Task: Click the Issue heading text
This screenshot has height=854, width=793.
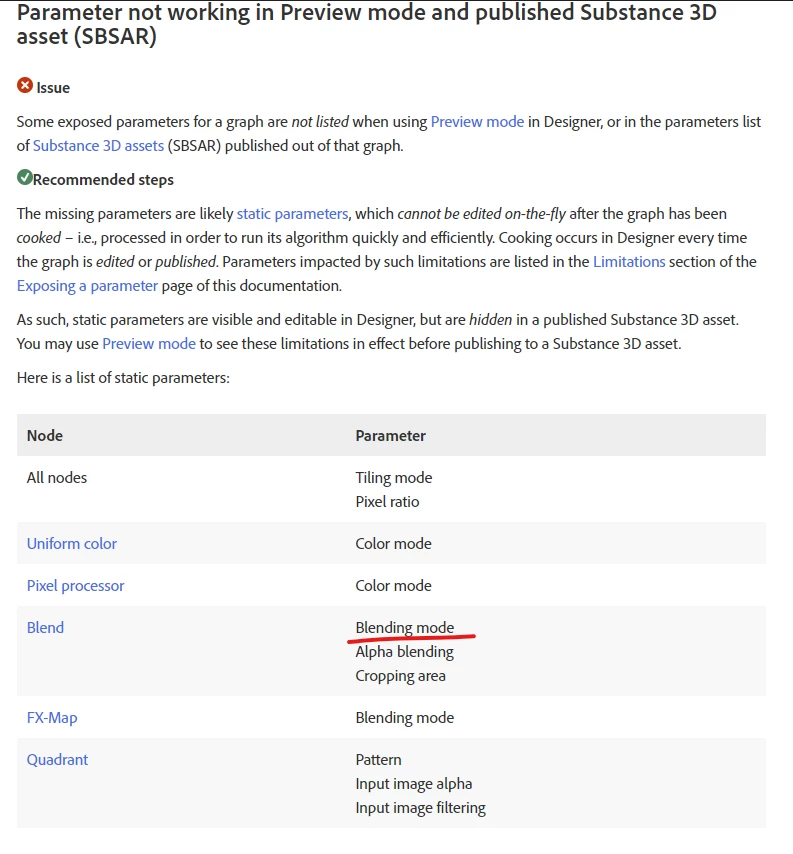Action: [53, 88]
